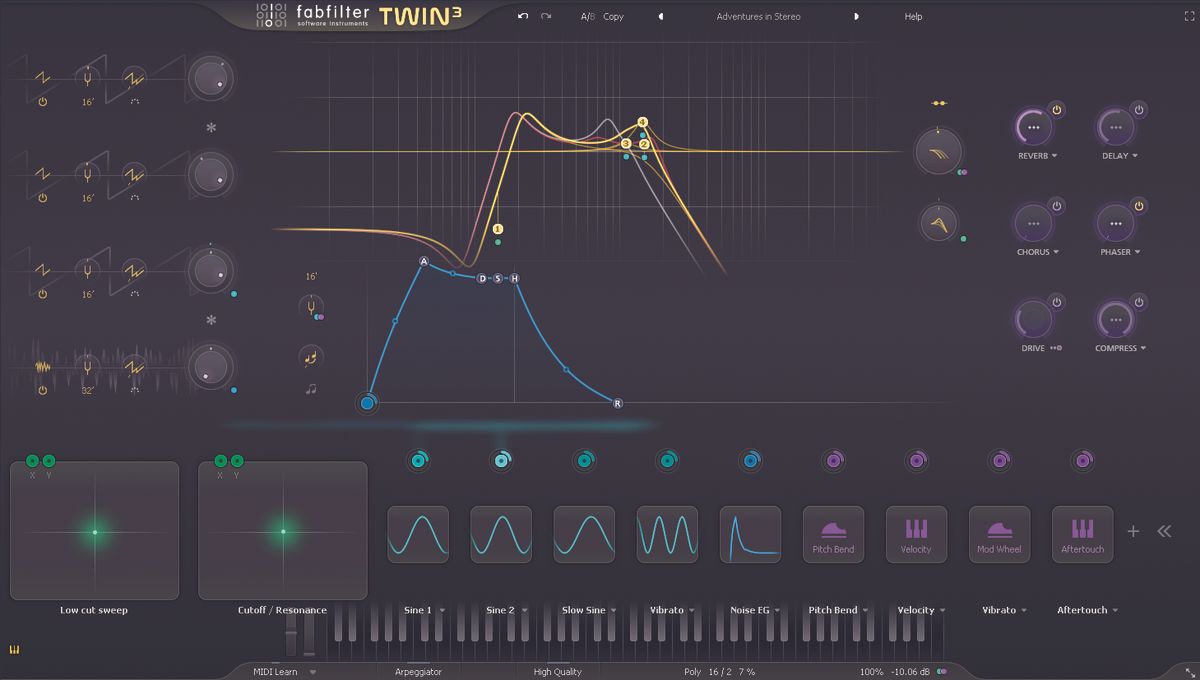Click the green XY pad for Low cut sweep
The height and width of the screenshot is (680, 1200).
coord(94,530)
